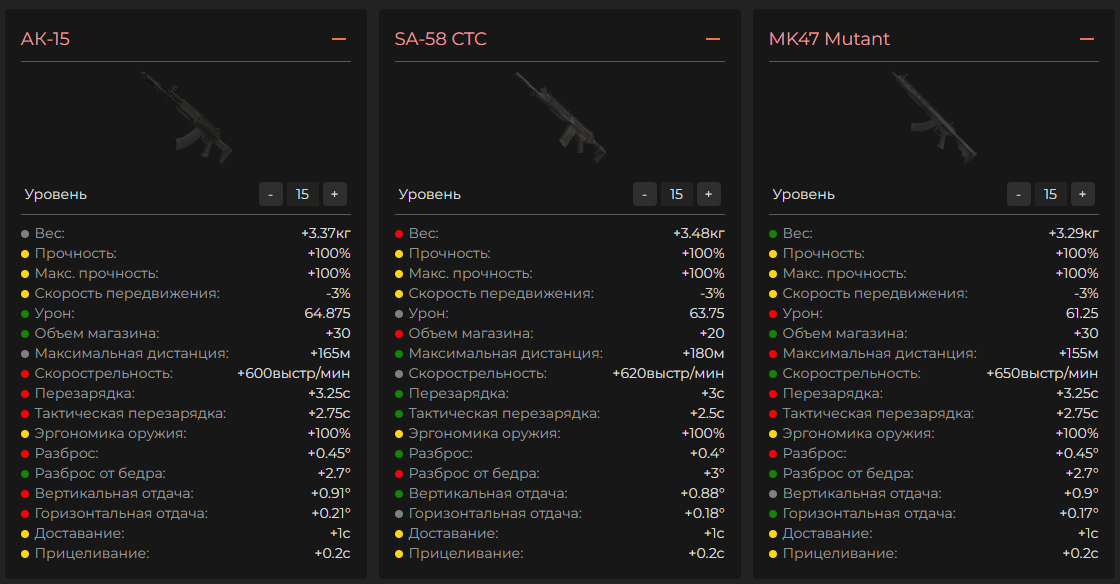This screenshot has height=584, width=1120.
Task: Click the "Объем магазина:" label in SA-58 CTC card
Action: 471,333
